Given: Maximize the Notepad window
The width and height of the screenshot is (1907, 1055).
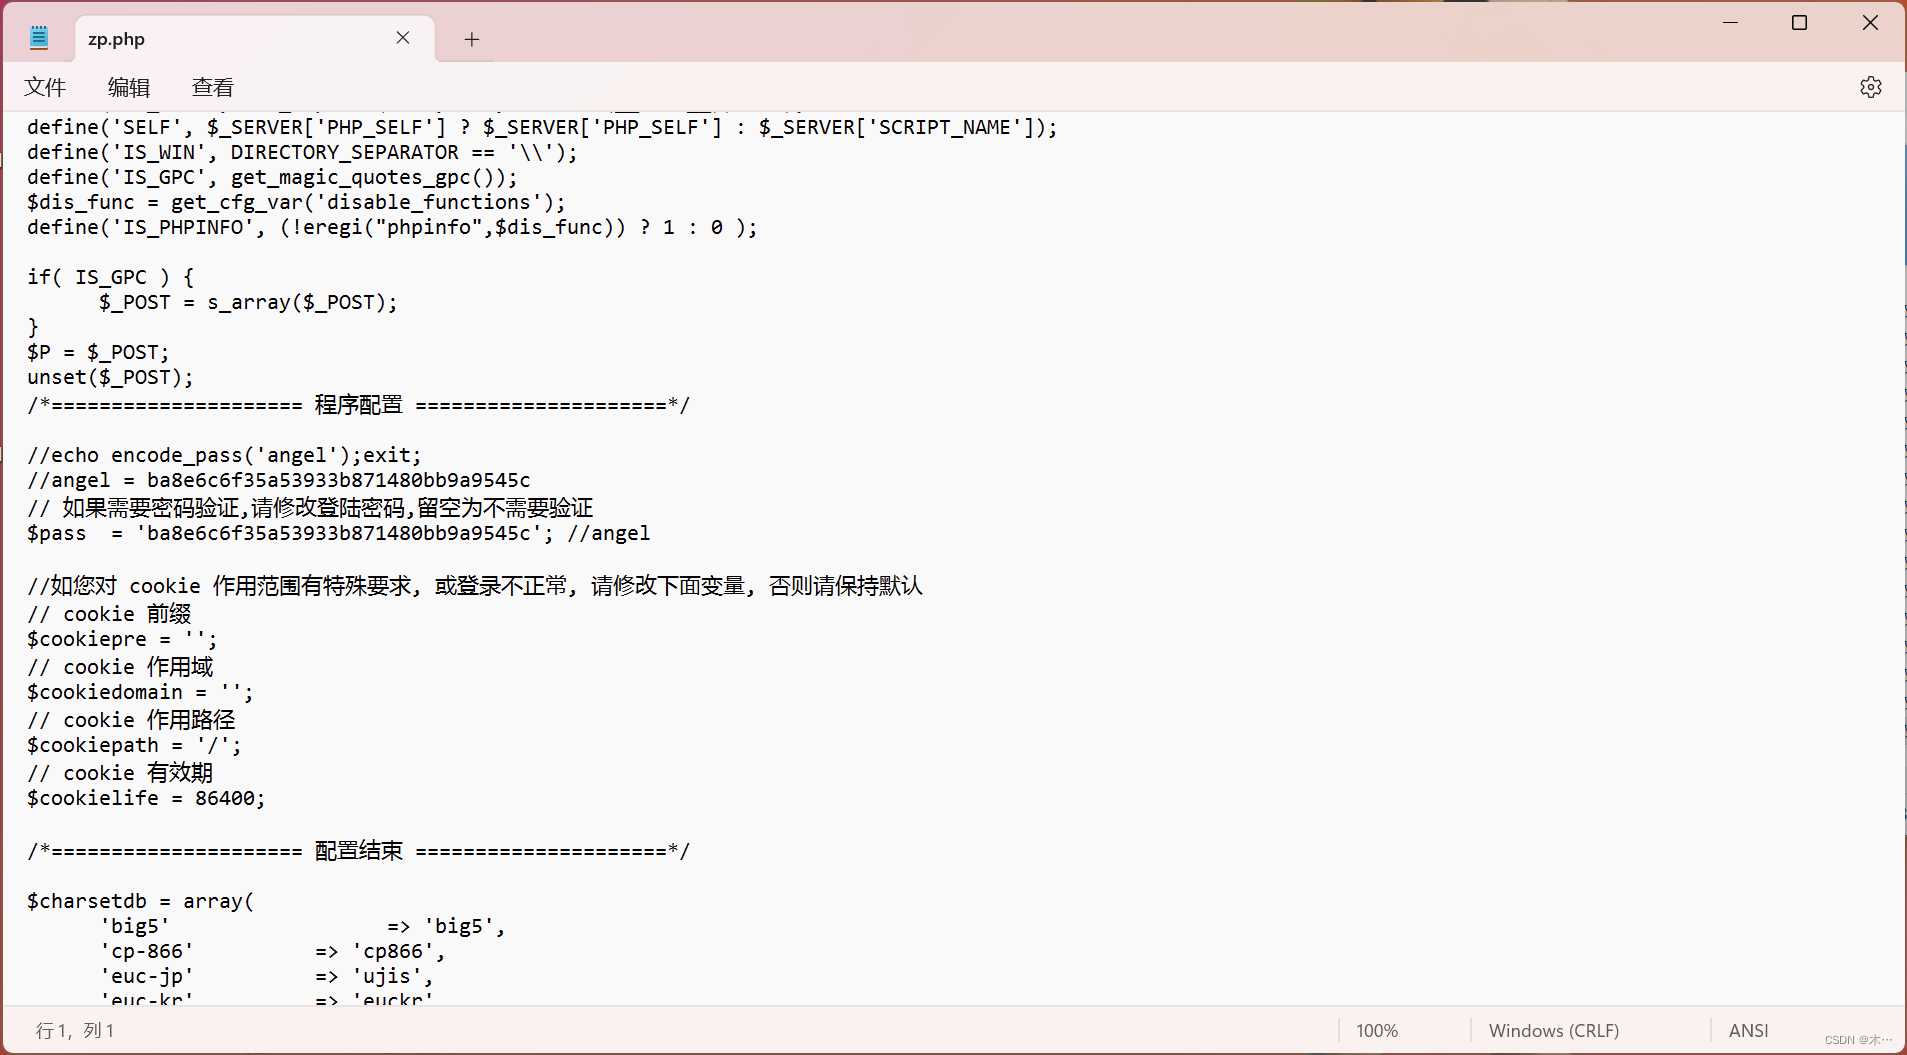Looking at the screenshot, I should tap(1799, 23).
